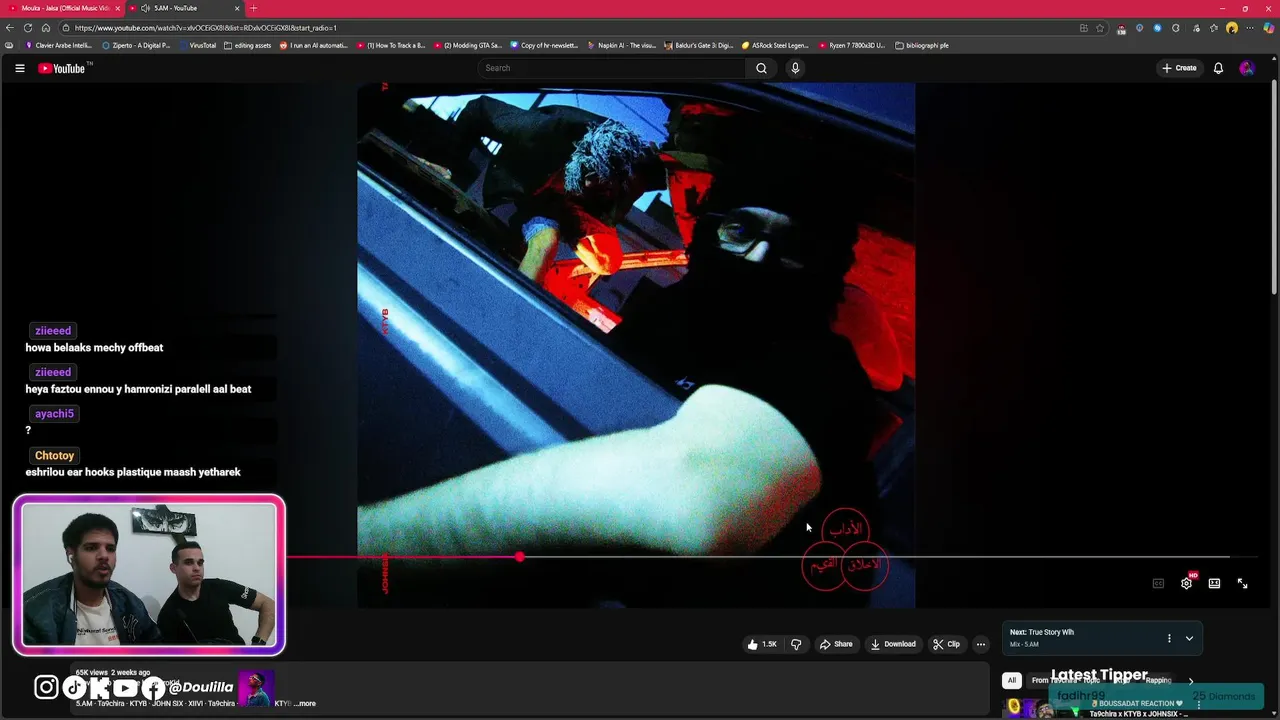Go back in browser history
This screenshot has height=720, width=1280.
pyautogui.click(x=10, y=28)
